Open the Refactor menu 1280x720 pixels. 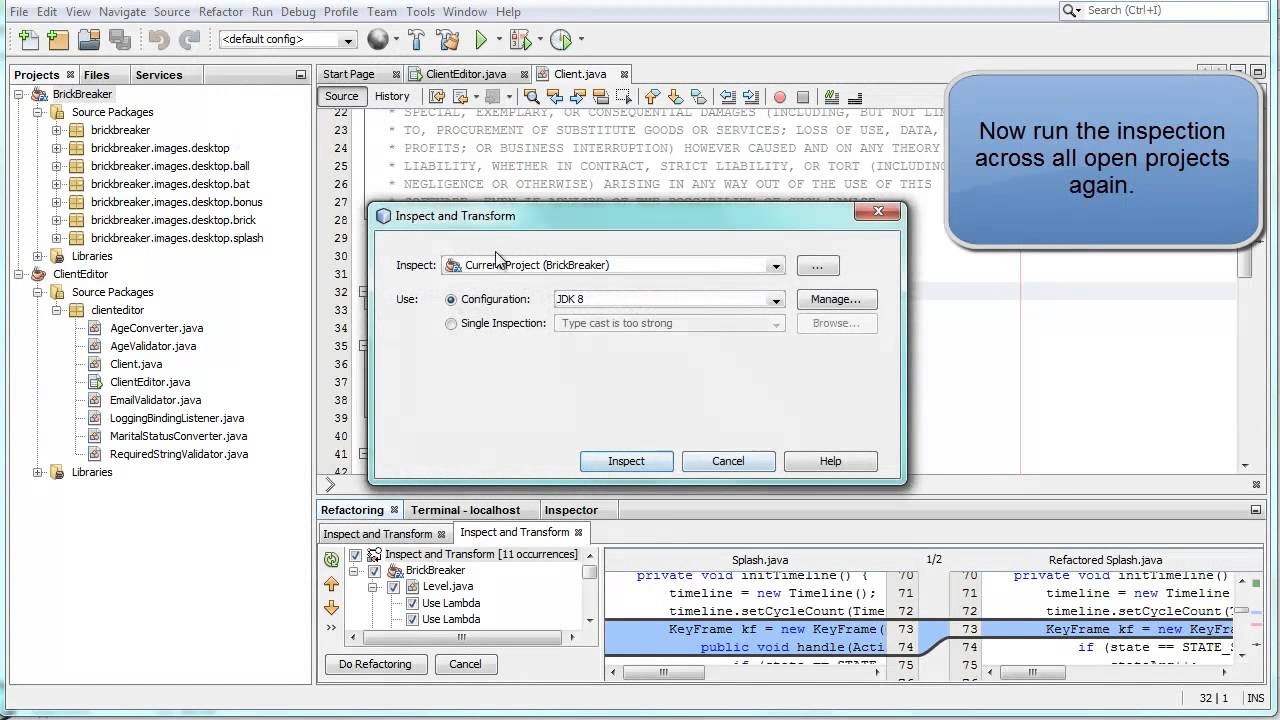pos(220,12)
